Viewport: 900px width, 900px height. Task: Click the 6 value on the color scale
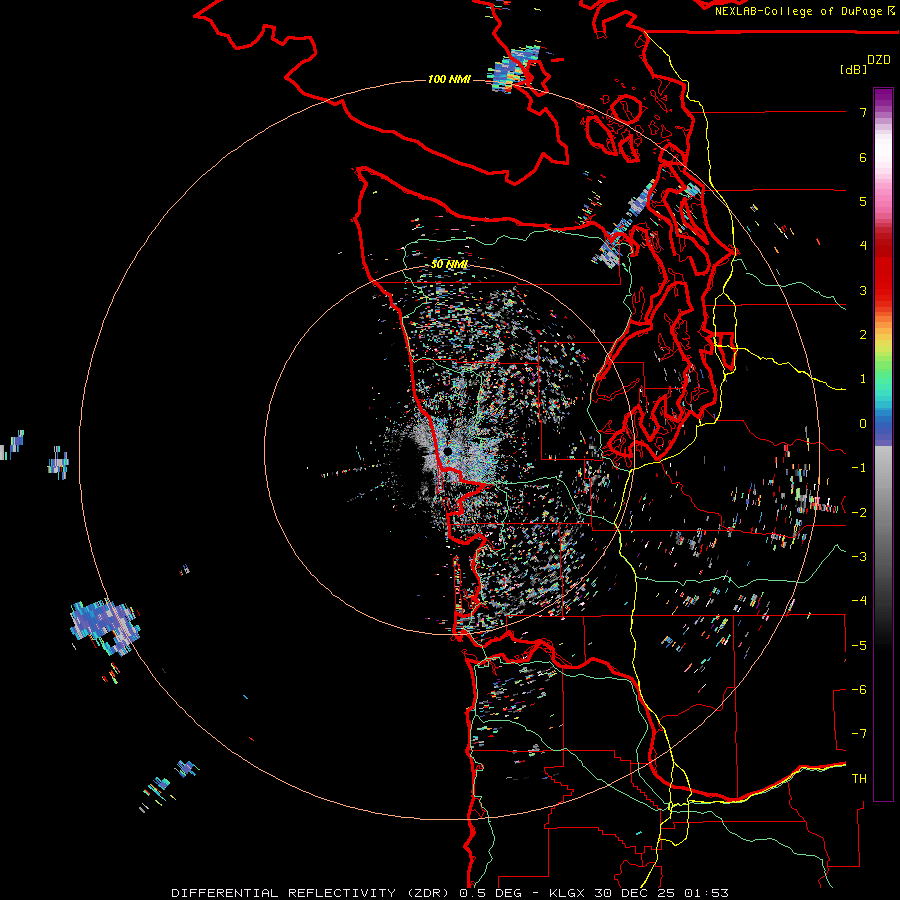click(863, 157)
